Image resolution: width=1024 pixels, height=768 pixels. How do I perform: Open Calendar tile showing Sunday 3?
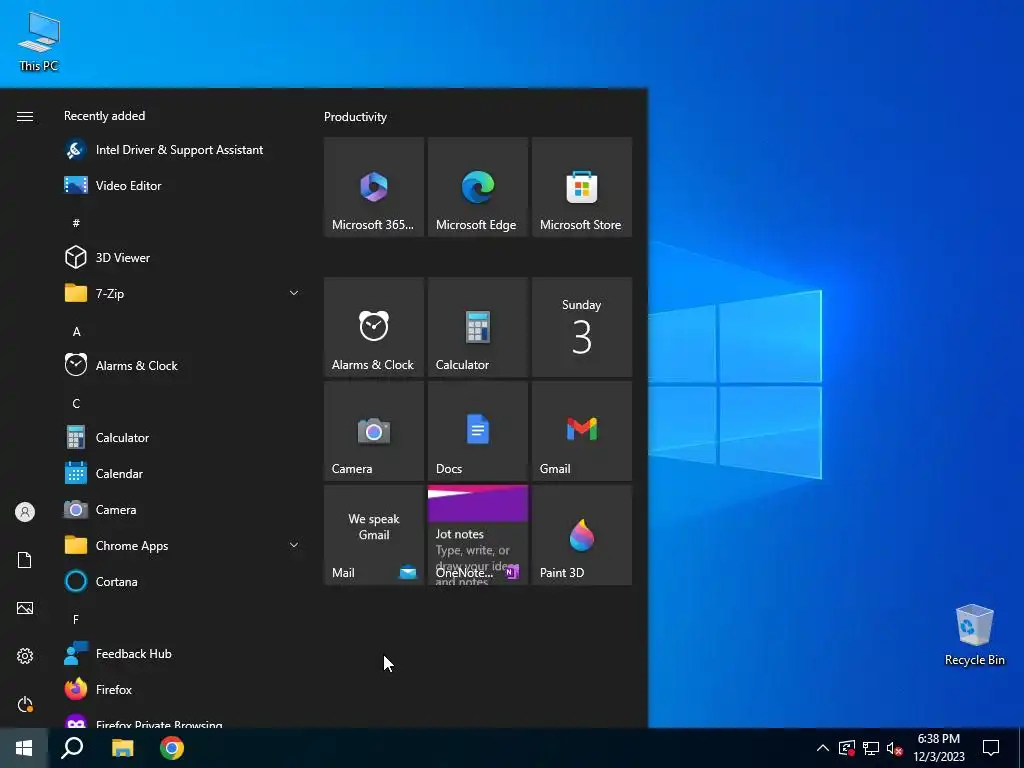pyautogui.click(x=582, y=327)
